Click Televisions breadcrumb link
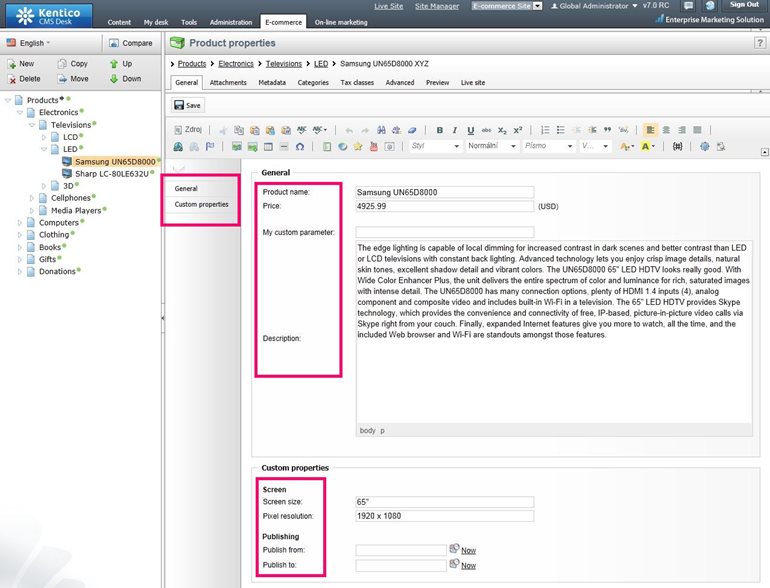 [x=284, y=64]
